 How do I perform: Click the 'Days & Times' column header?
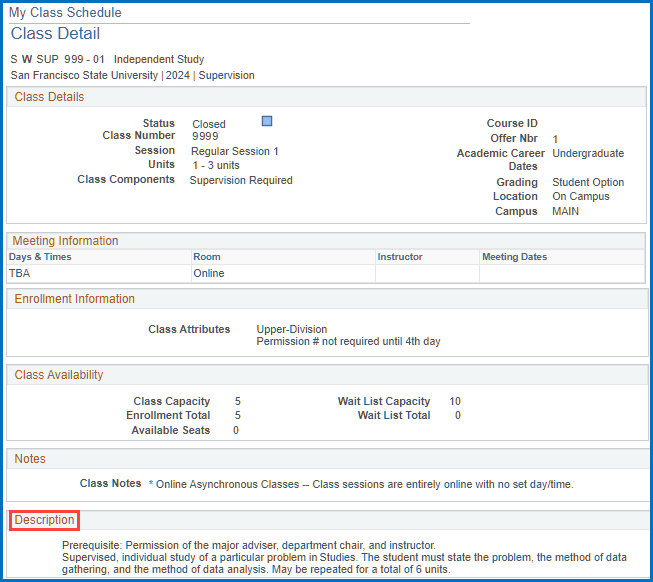click(40, 257)
